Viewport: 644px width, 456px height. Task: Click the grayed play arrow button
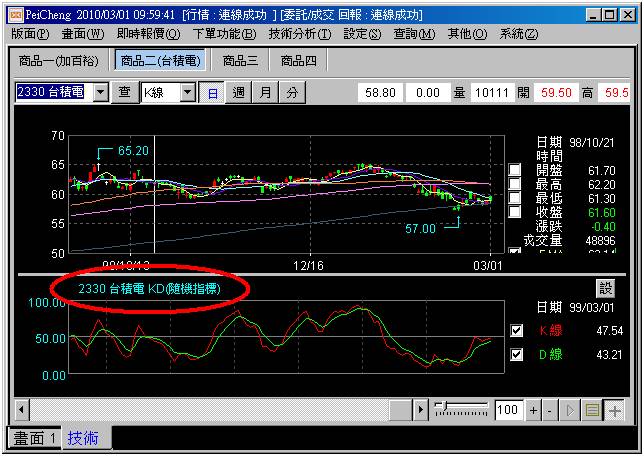(x=570, y=410)
